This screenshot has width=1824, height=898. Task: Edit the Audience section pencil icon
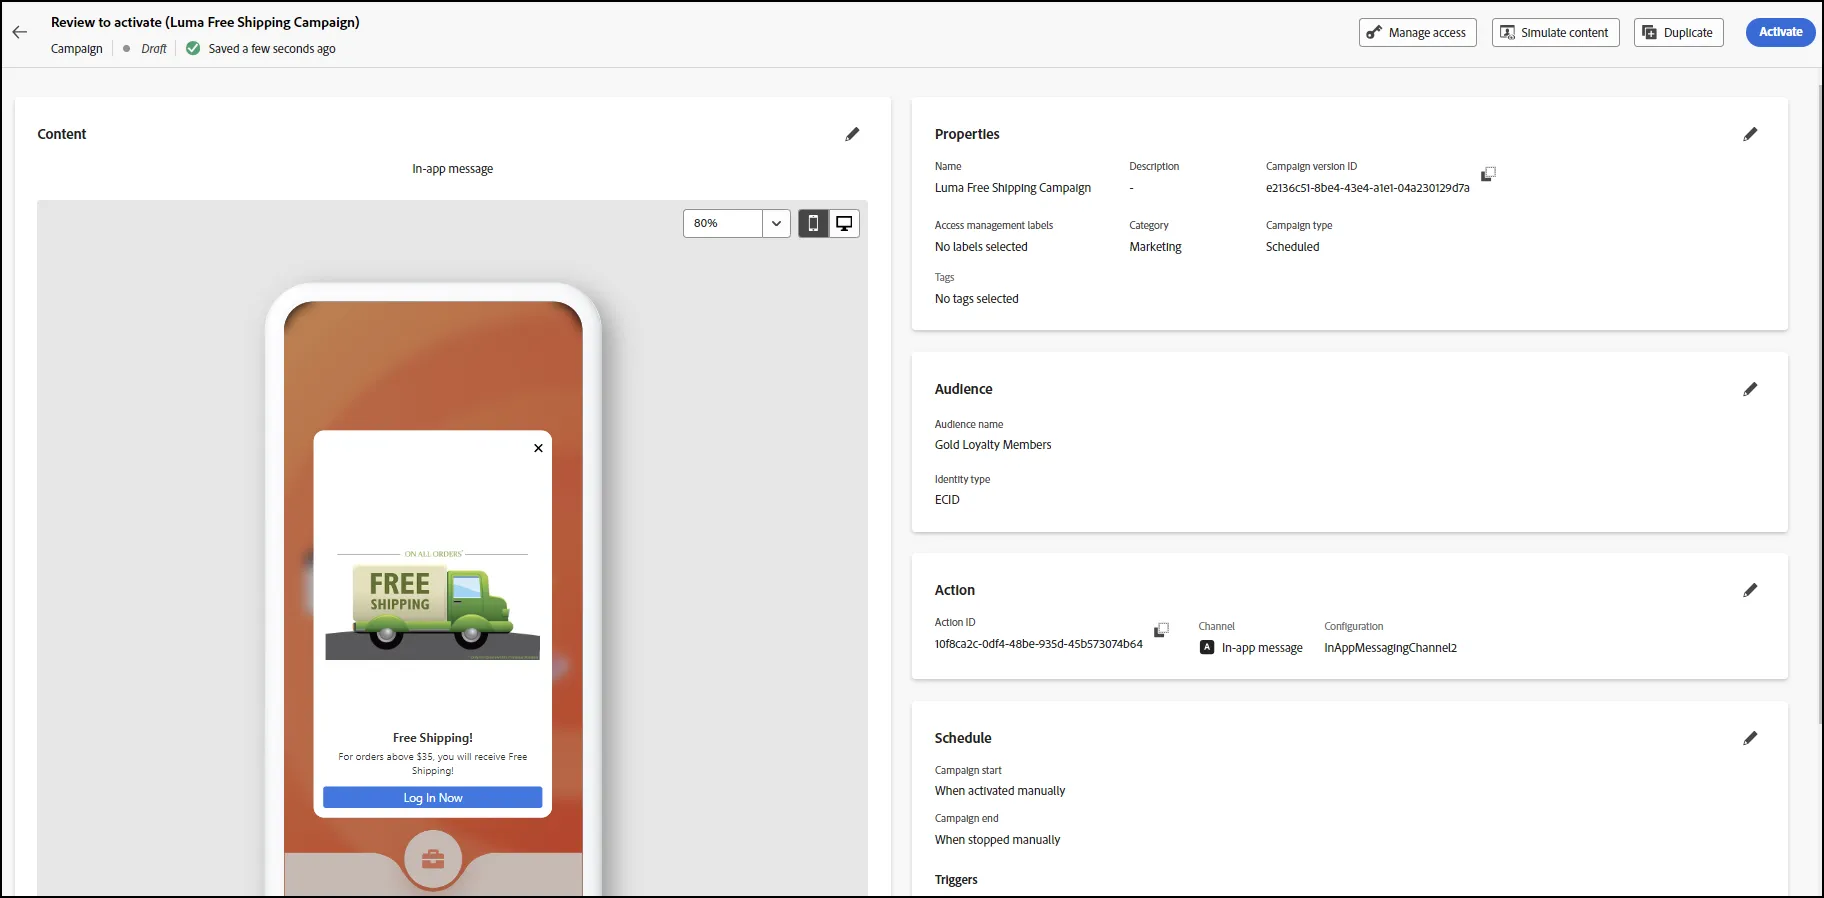pyautogui.click(x=1750, y=389)
